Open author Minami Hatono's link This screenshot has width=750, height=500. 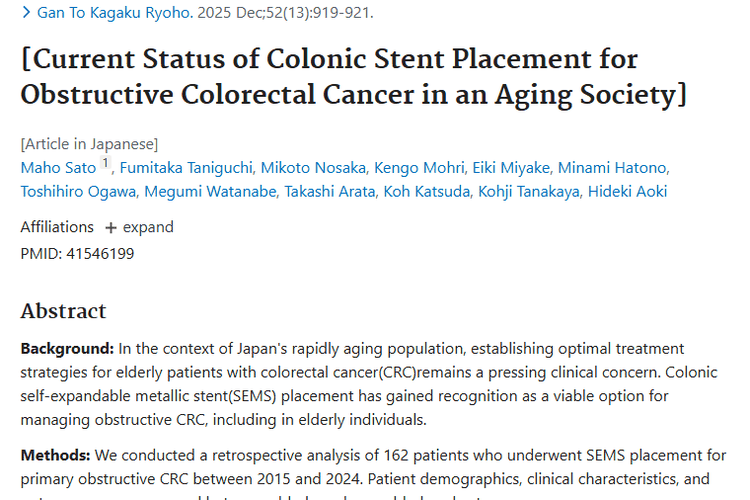(x=612, y=167)
